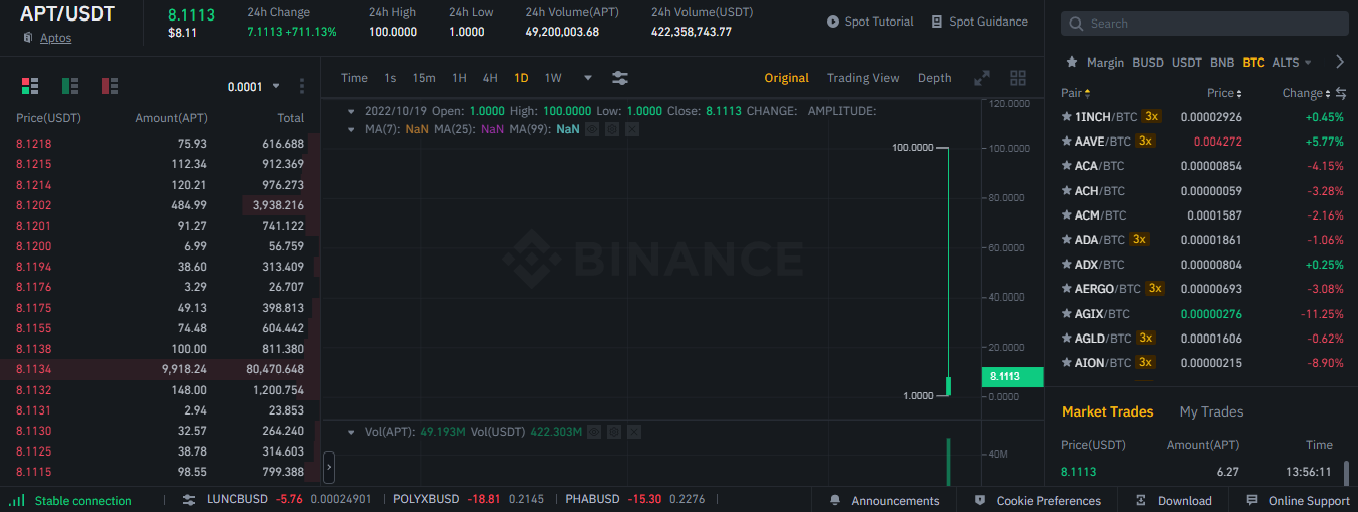The width and height of the screenshot is (1358, 512).
Task: Click the search magnifier icon
Action: [1076, 24]
